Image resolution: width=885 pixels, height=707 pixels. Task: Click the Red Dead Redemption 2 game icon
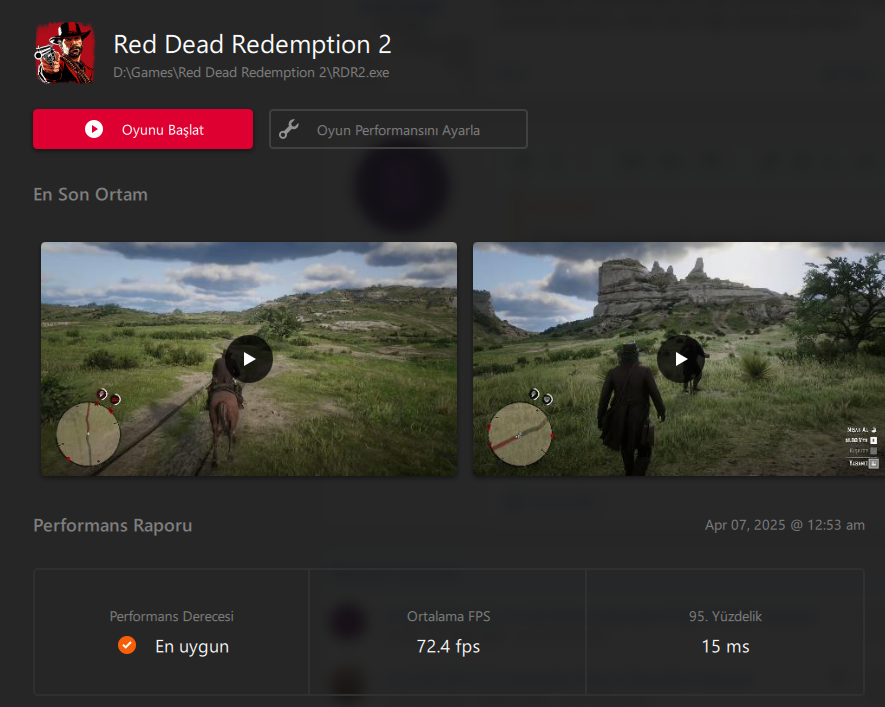point(64,52)
